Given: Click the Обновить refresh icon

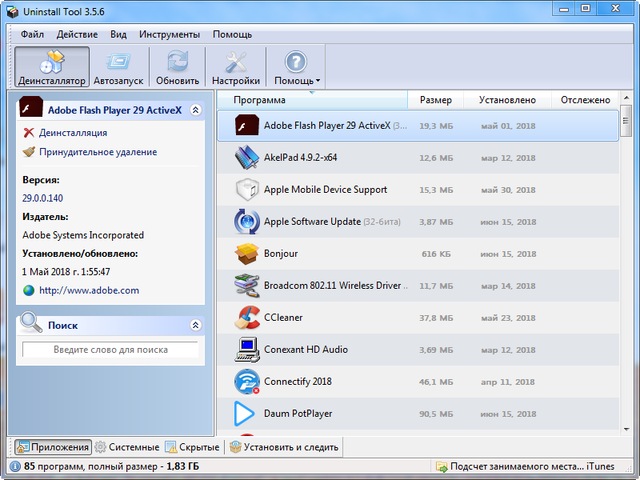Looking at the screenshot, I should click(177, 67).
